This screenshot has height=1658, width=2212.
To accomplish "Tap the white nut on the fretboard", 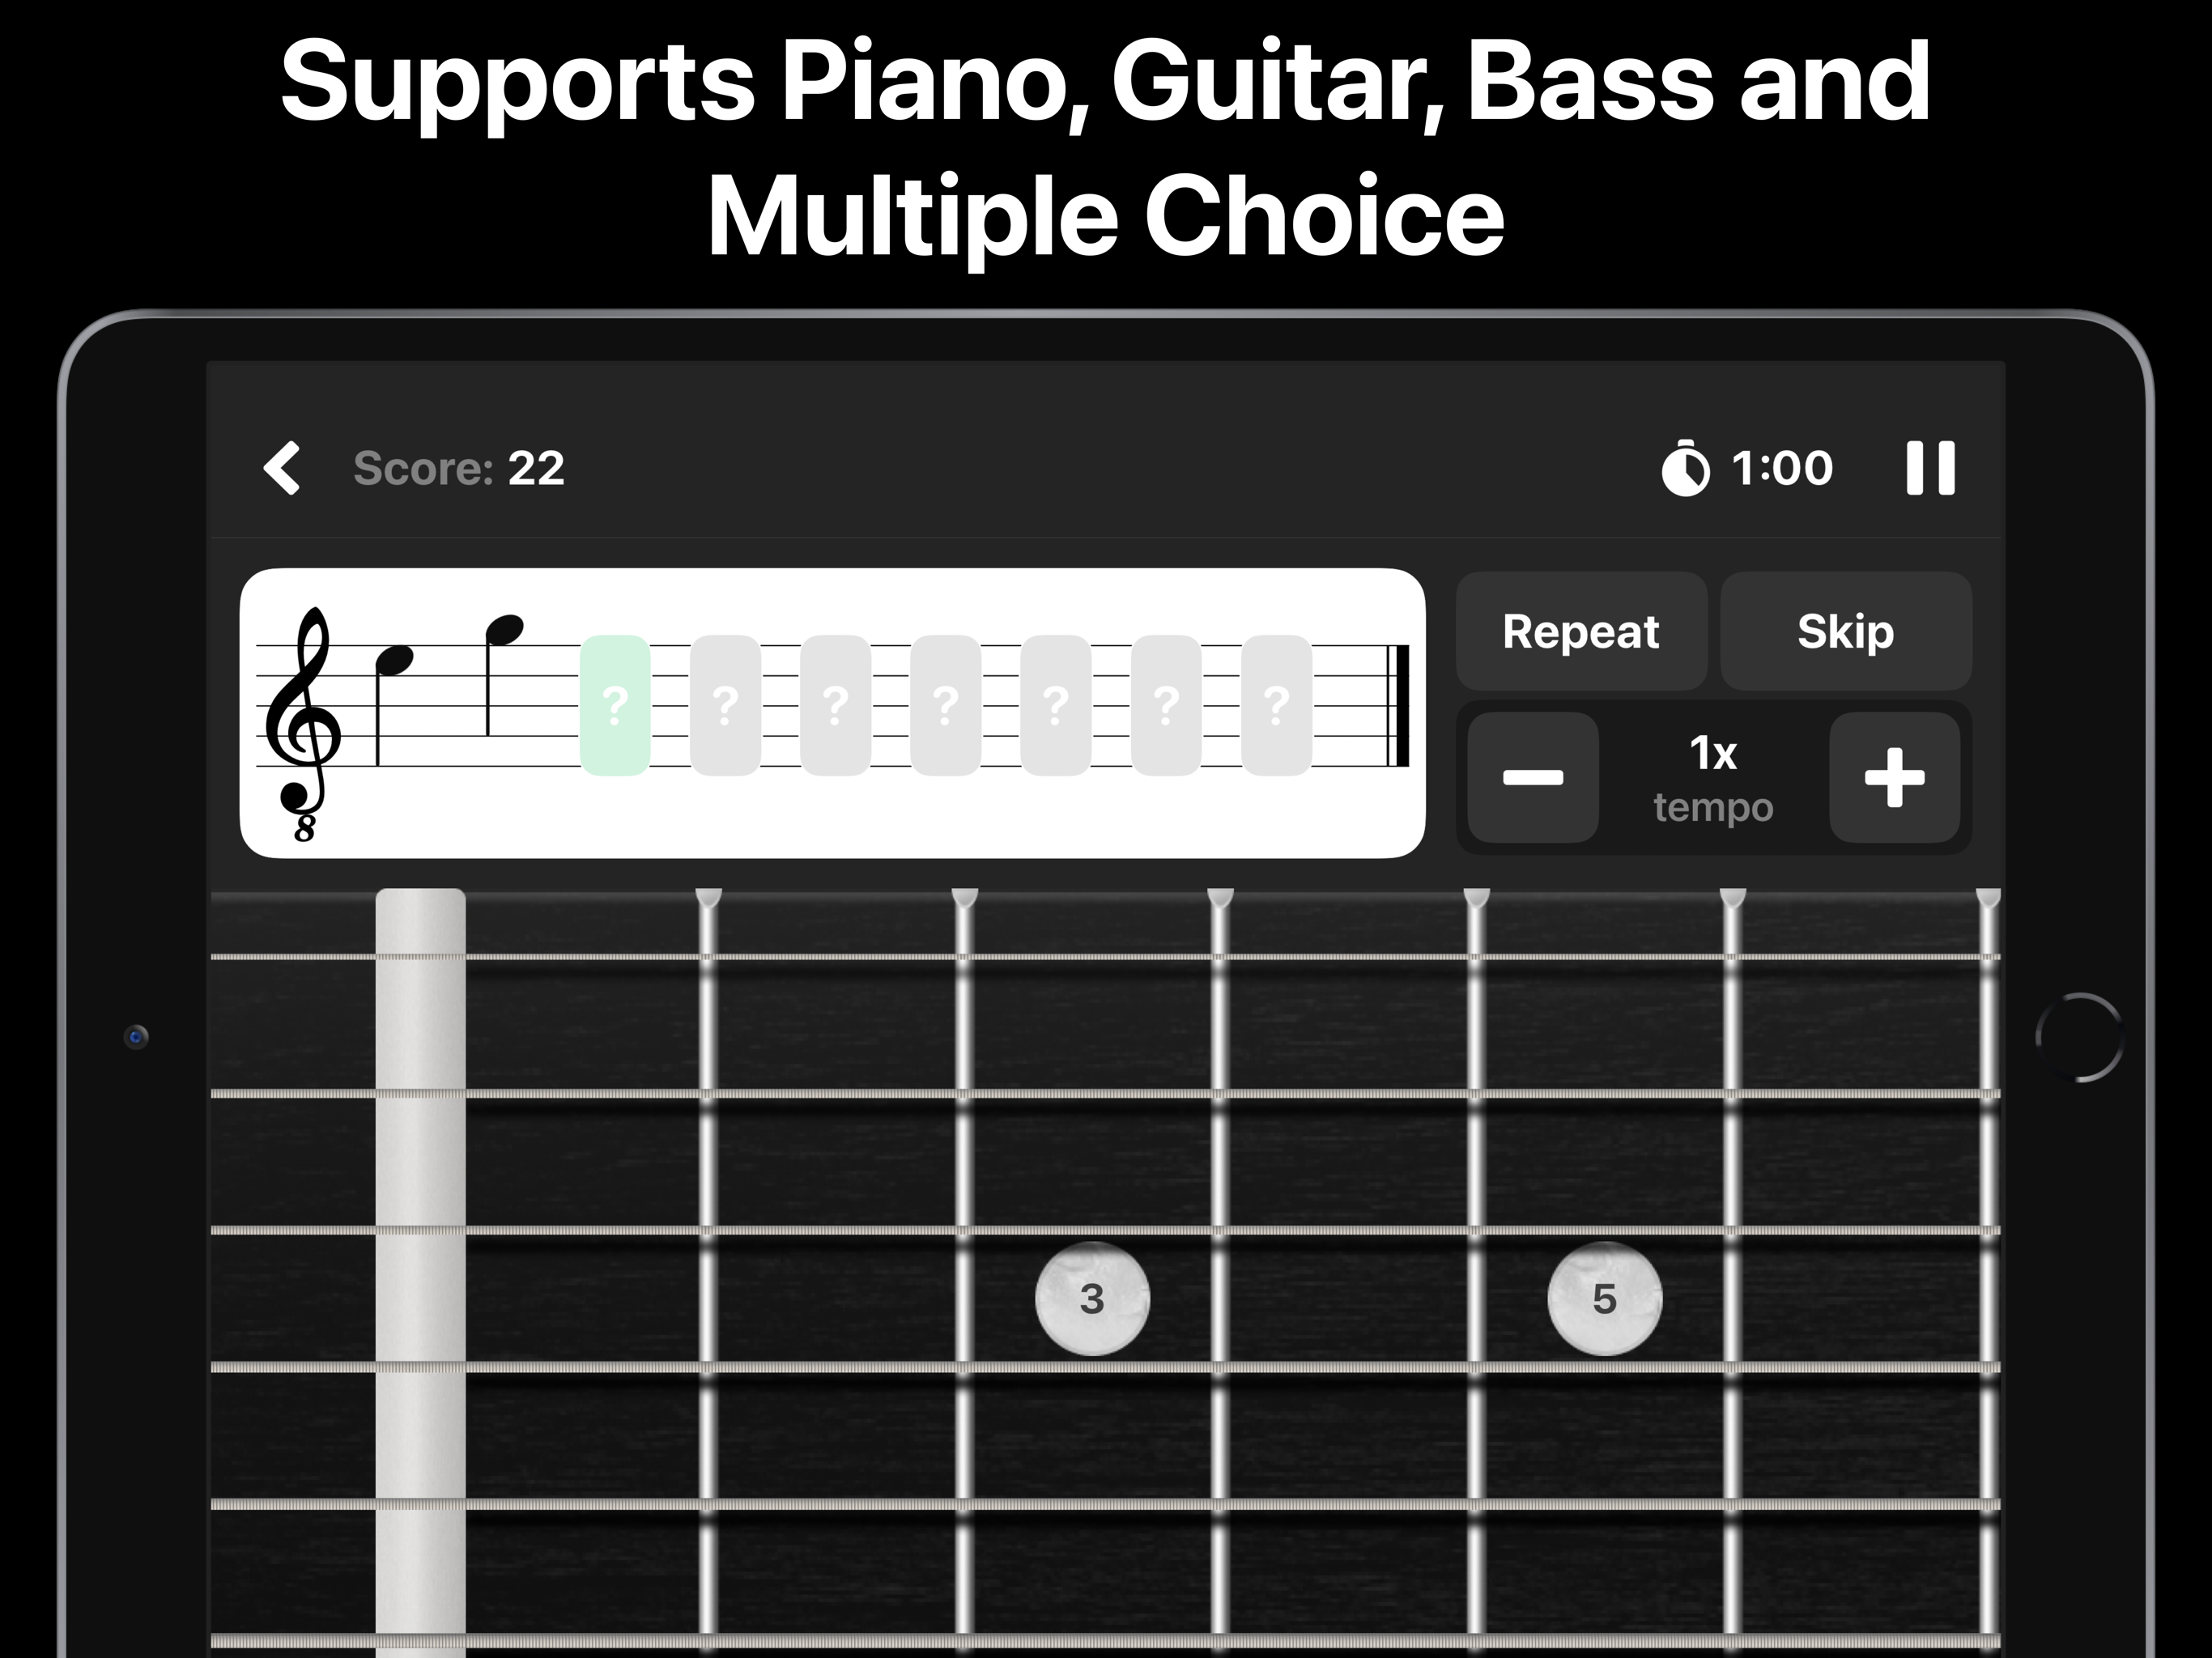I will click(420, 1272).
